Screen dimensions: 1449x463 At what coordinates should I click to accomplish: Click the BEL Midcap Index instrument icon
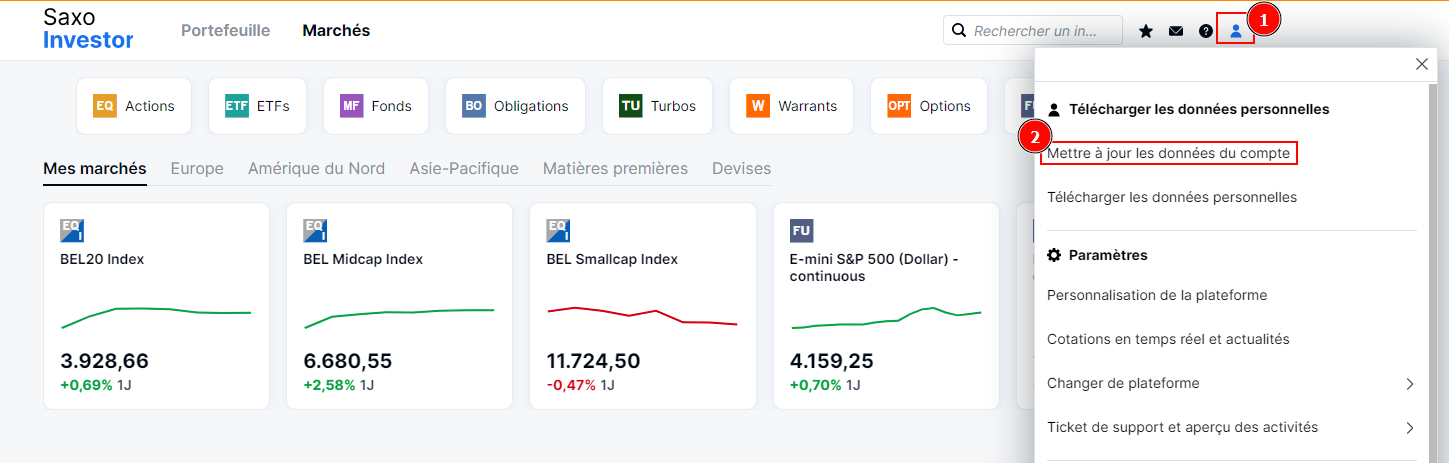pyautogui.click(x=315, y=231)
